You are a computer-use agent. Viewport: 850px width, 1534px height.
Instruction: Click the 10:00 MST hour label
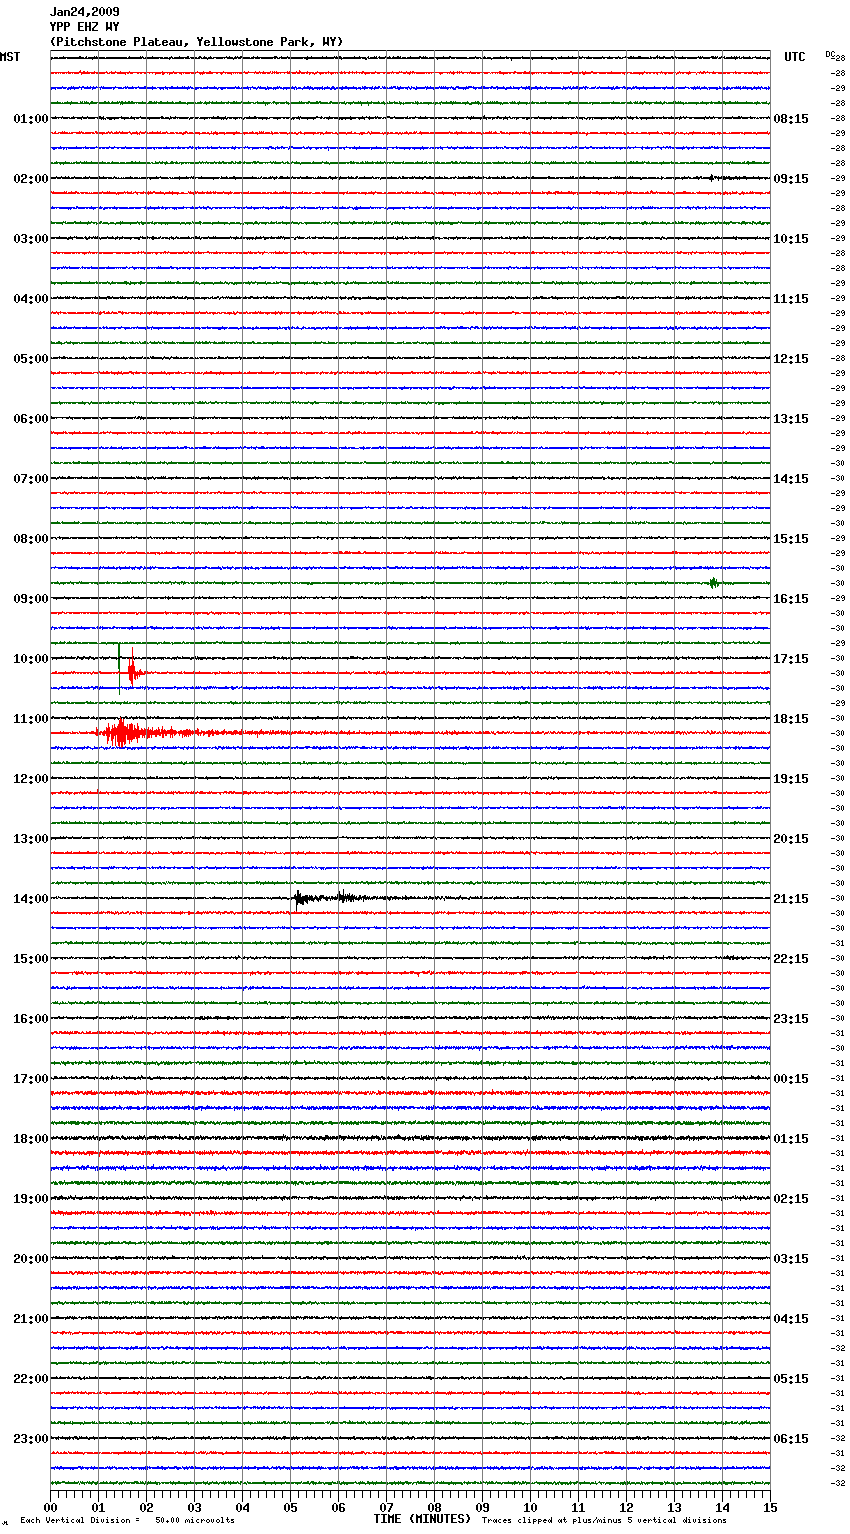pos(31,659)
